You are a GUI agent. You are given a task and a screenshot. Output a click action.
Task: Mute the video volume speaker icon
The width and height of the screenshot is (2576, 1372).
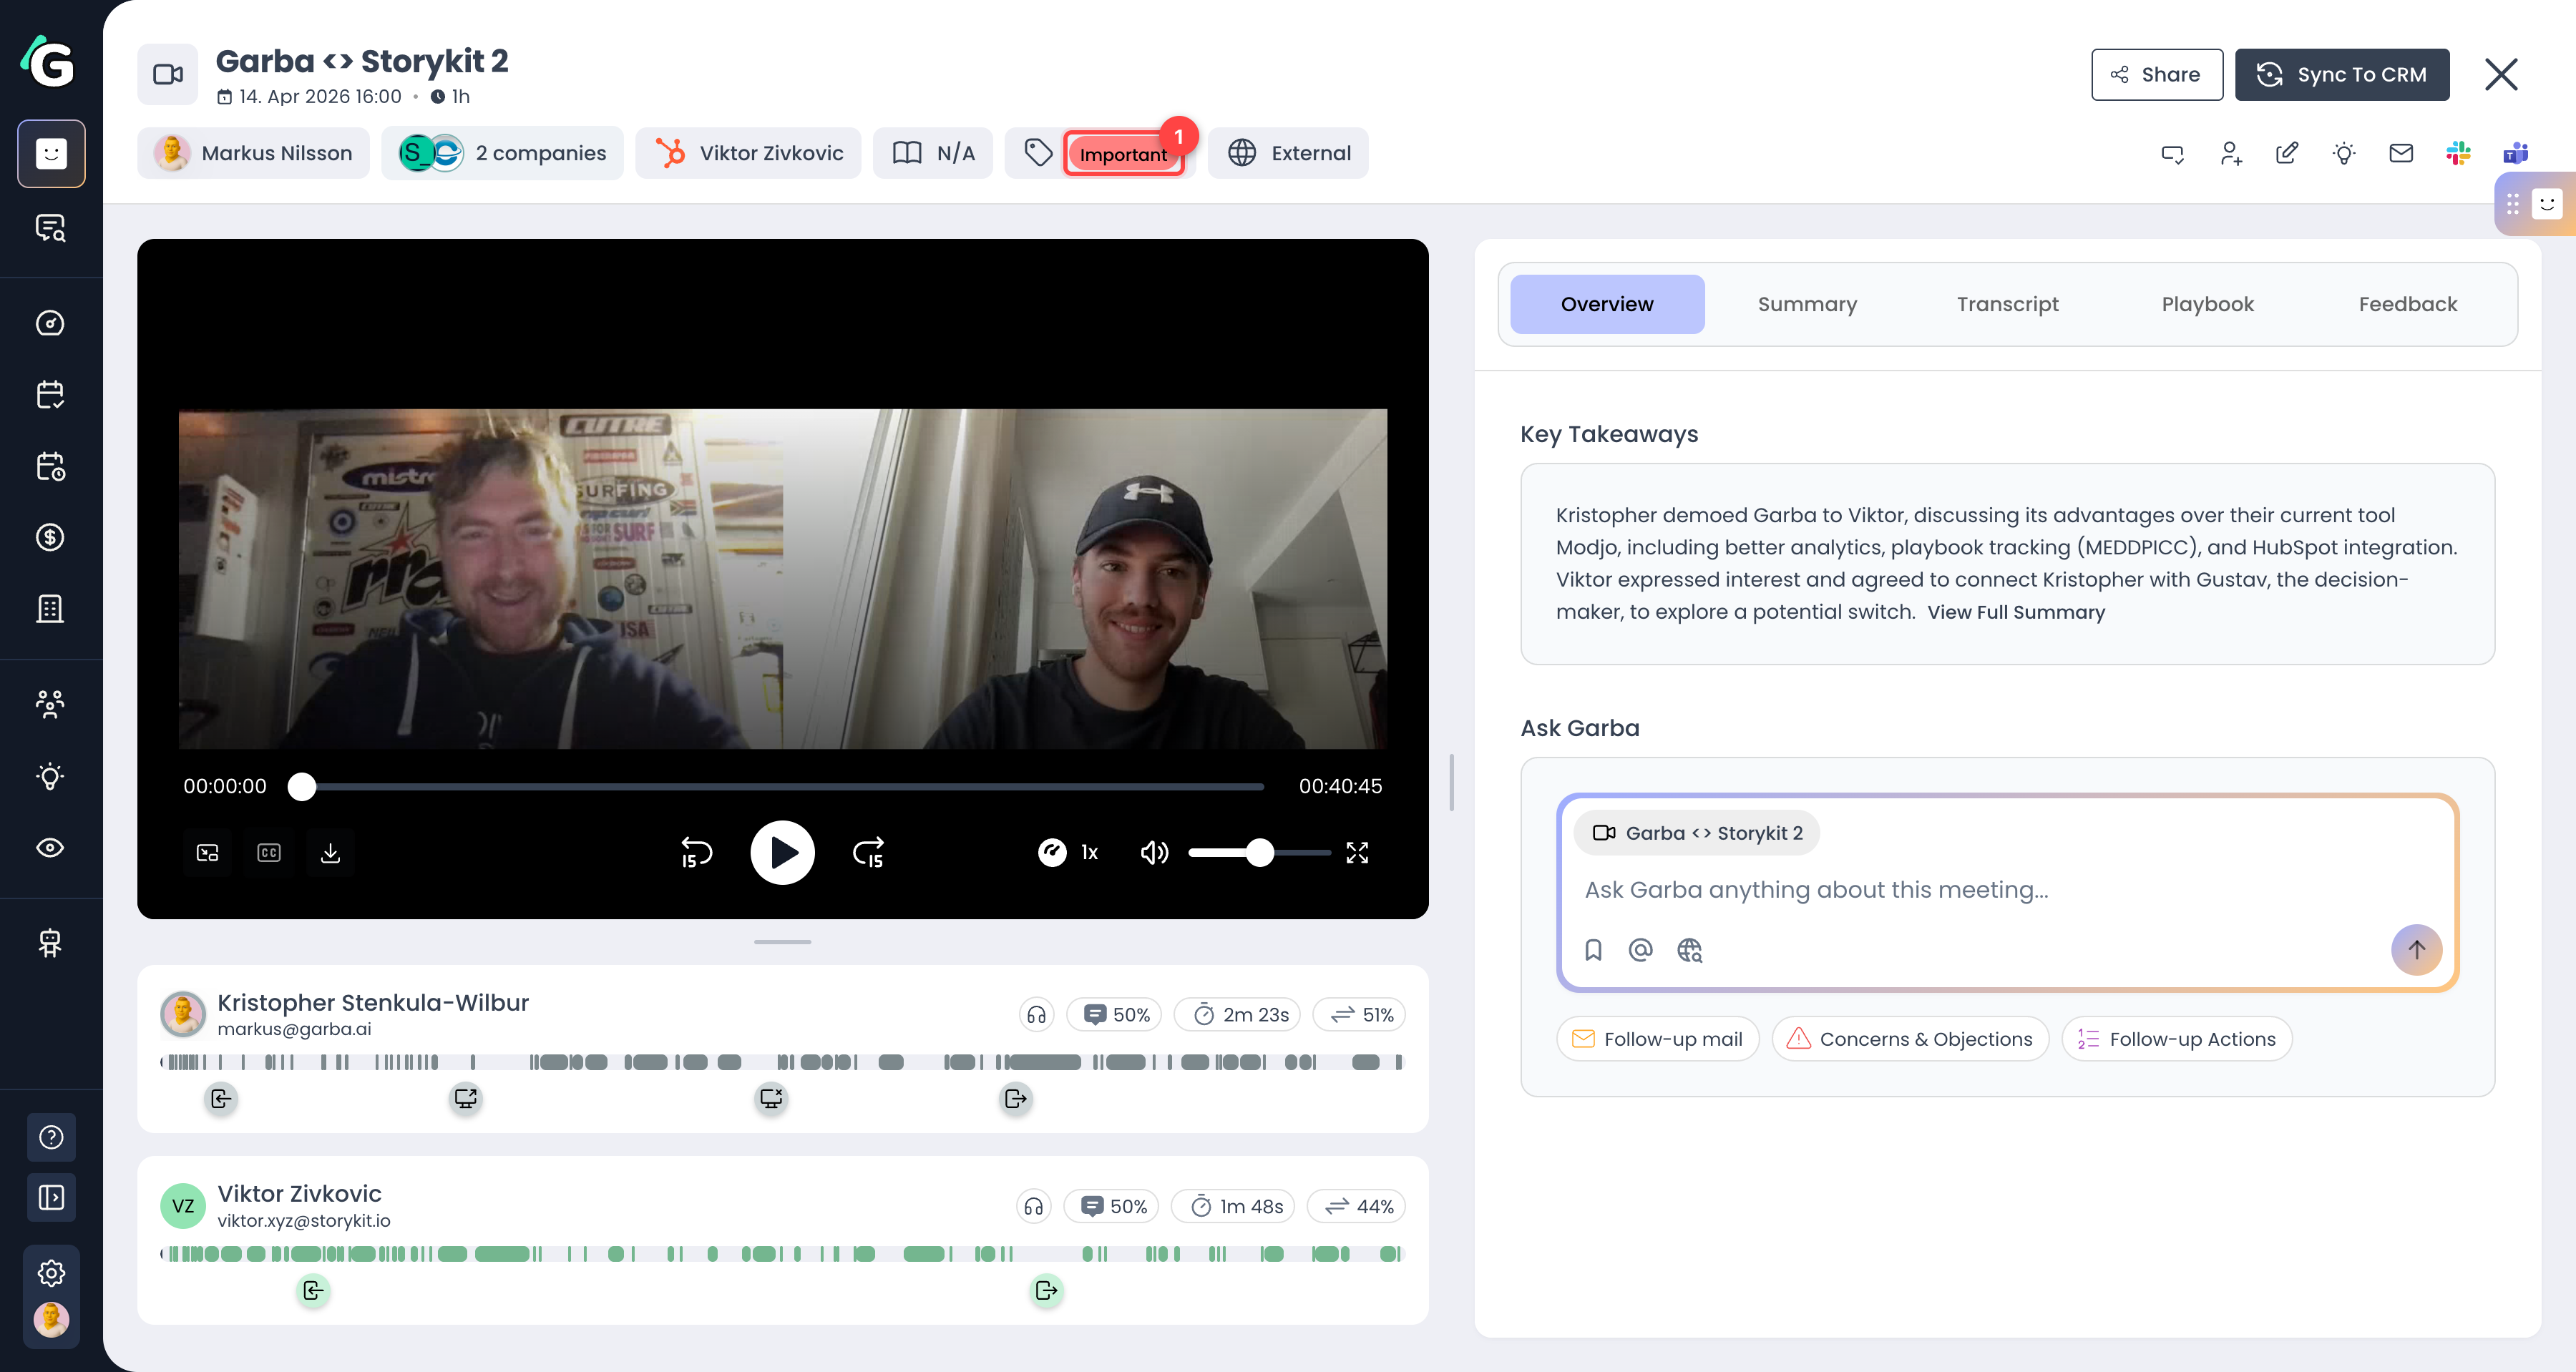pyautogui.click(x=1154, y=853)
